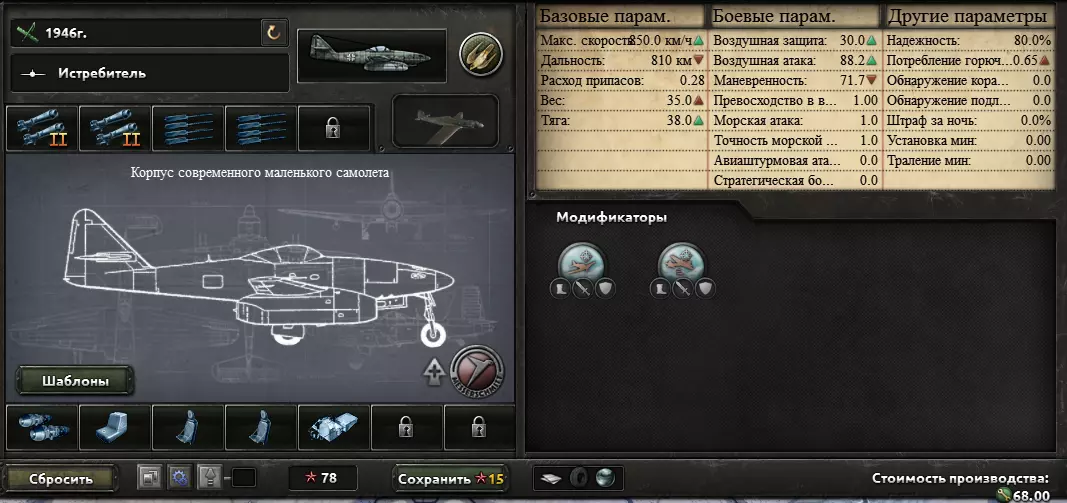Click the Сбросить reset button

[61, 478]
